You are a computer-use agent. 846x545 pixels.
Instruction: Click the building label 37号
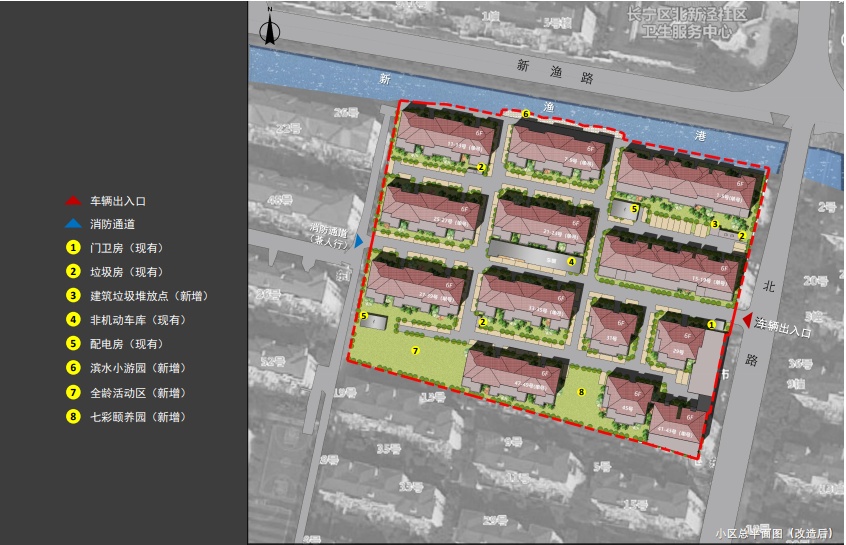[611, 339]
